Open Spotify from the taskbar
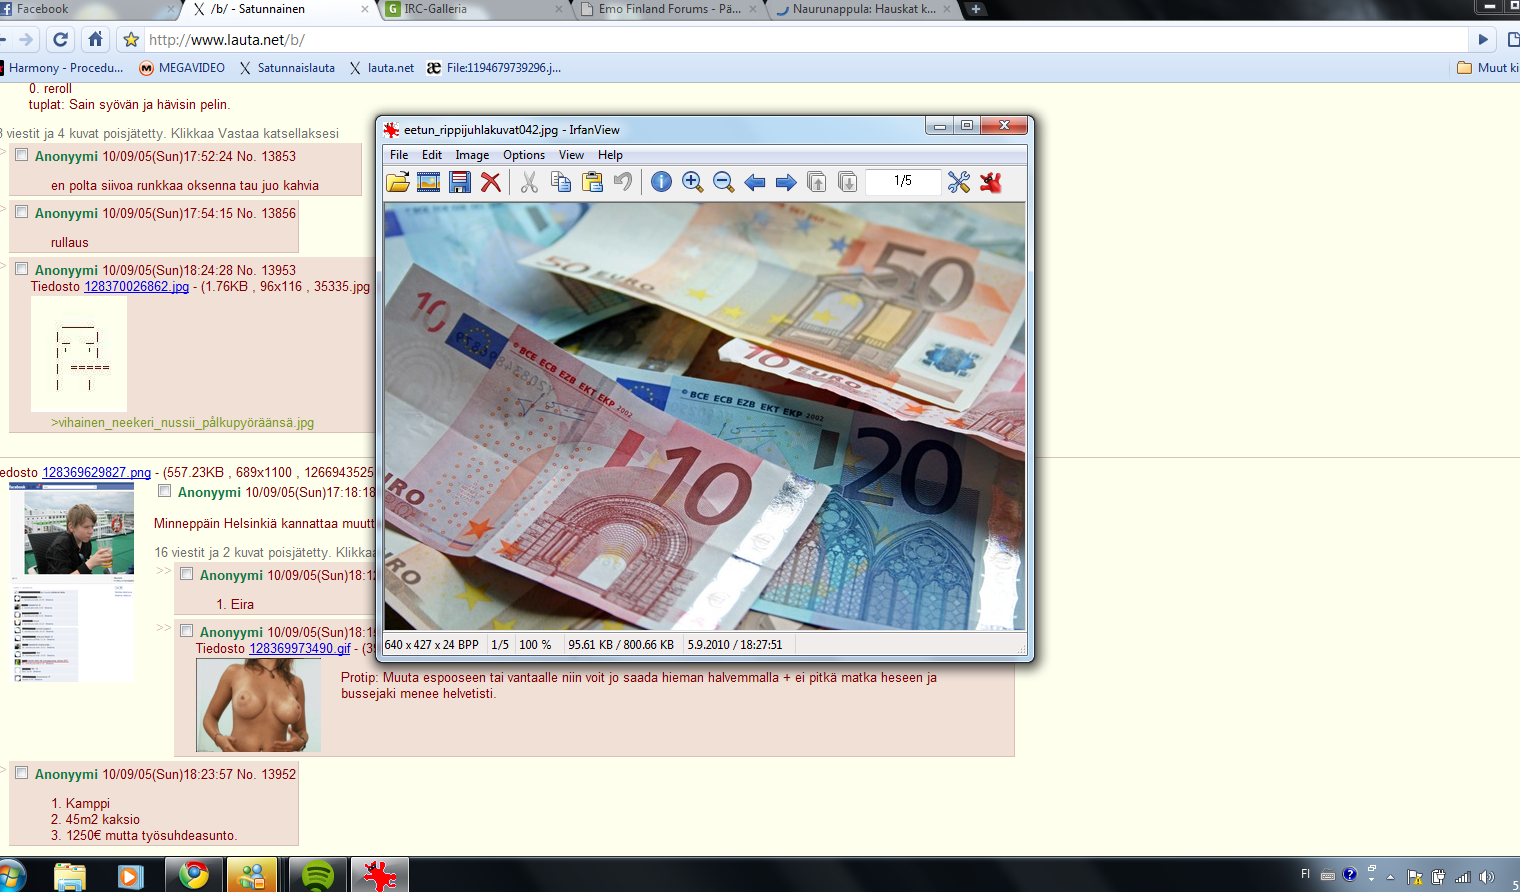Image resolution: width=1520 pixels, height=892 pixels. click(x=318, y=876)
